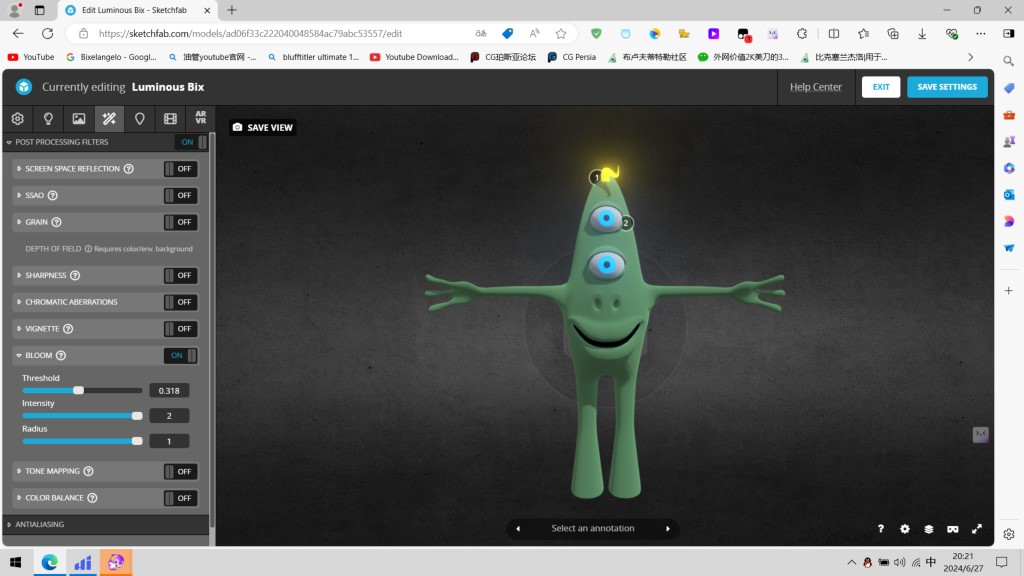
Task: Open the Lighting bulb tab
Action: click(x=48, y=119)
